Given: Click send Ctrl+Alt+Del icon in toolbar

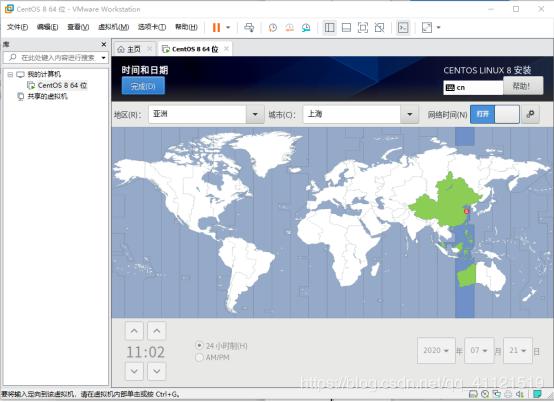Looking at the screenshot, I should pos(249,28).
